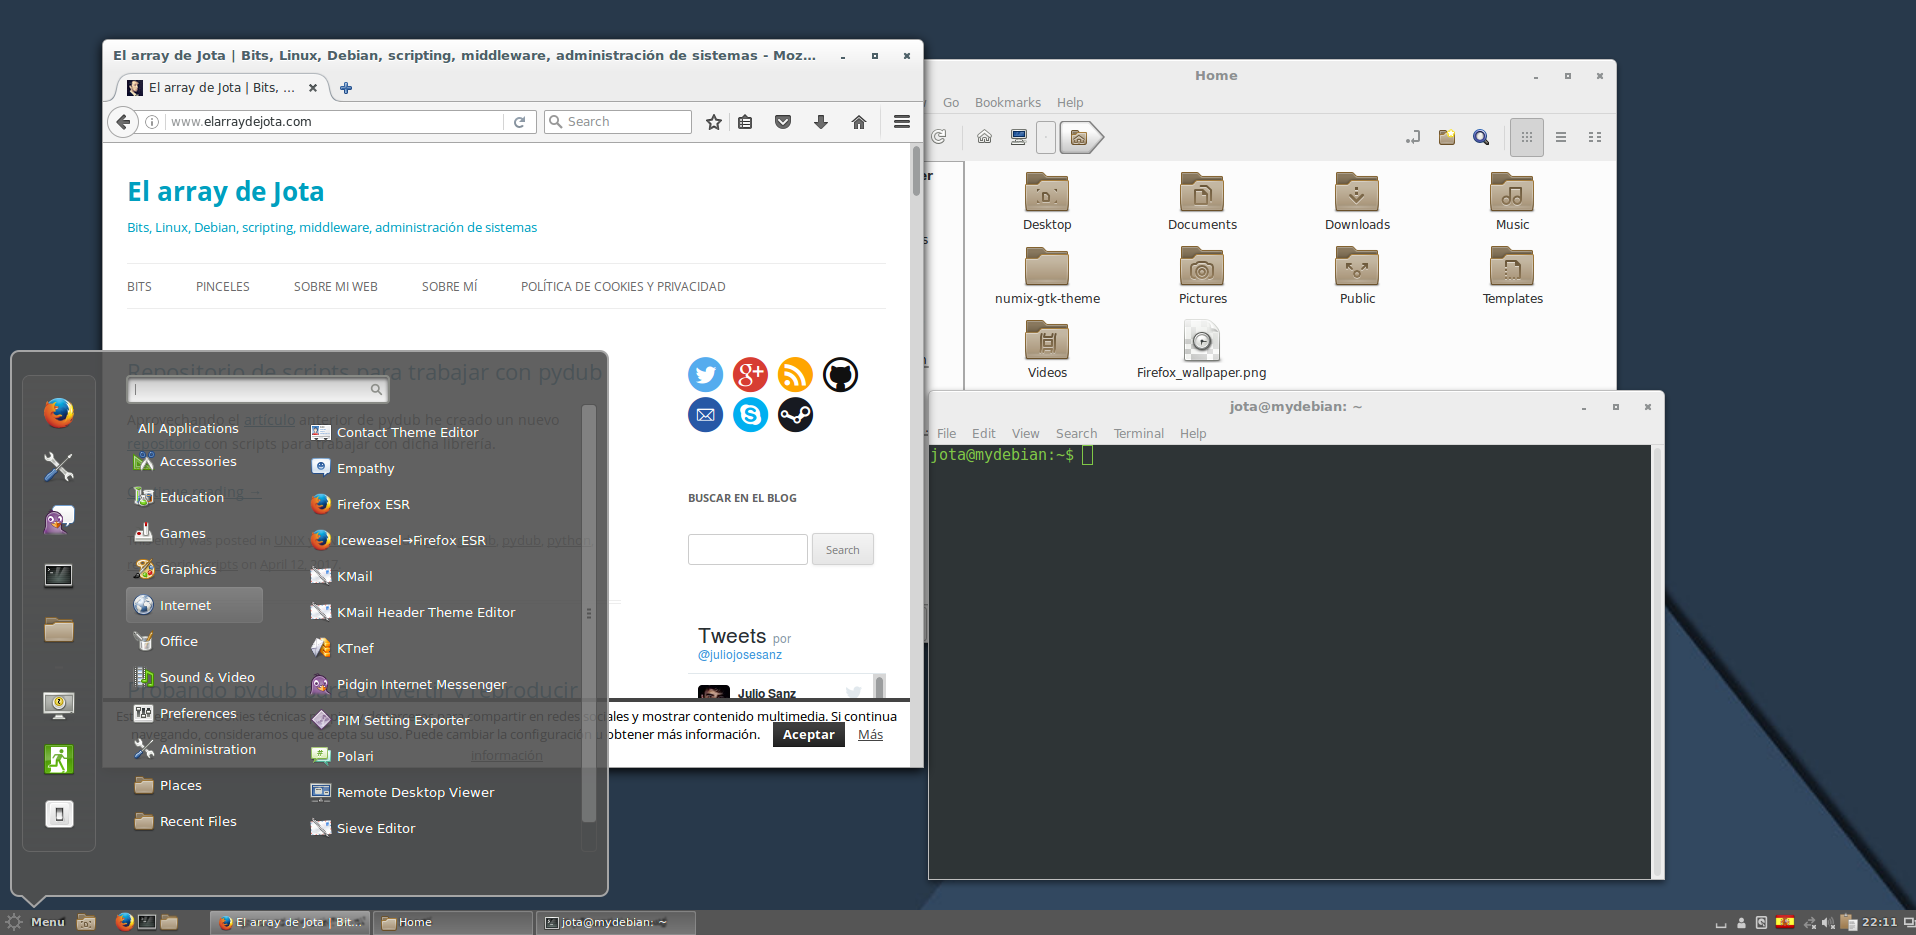Select Sound & Video category in menu
This screenshot has height=935, width=1916.
pos(195,677)
